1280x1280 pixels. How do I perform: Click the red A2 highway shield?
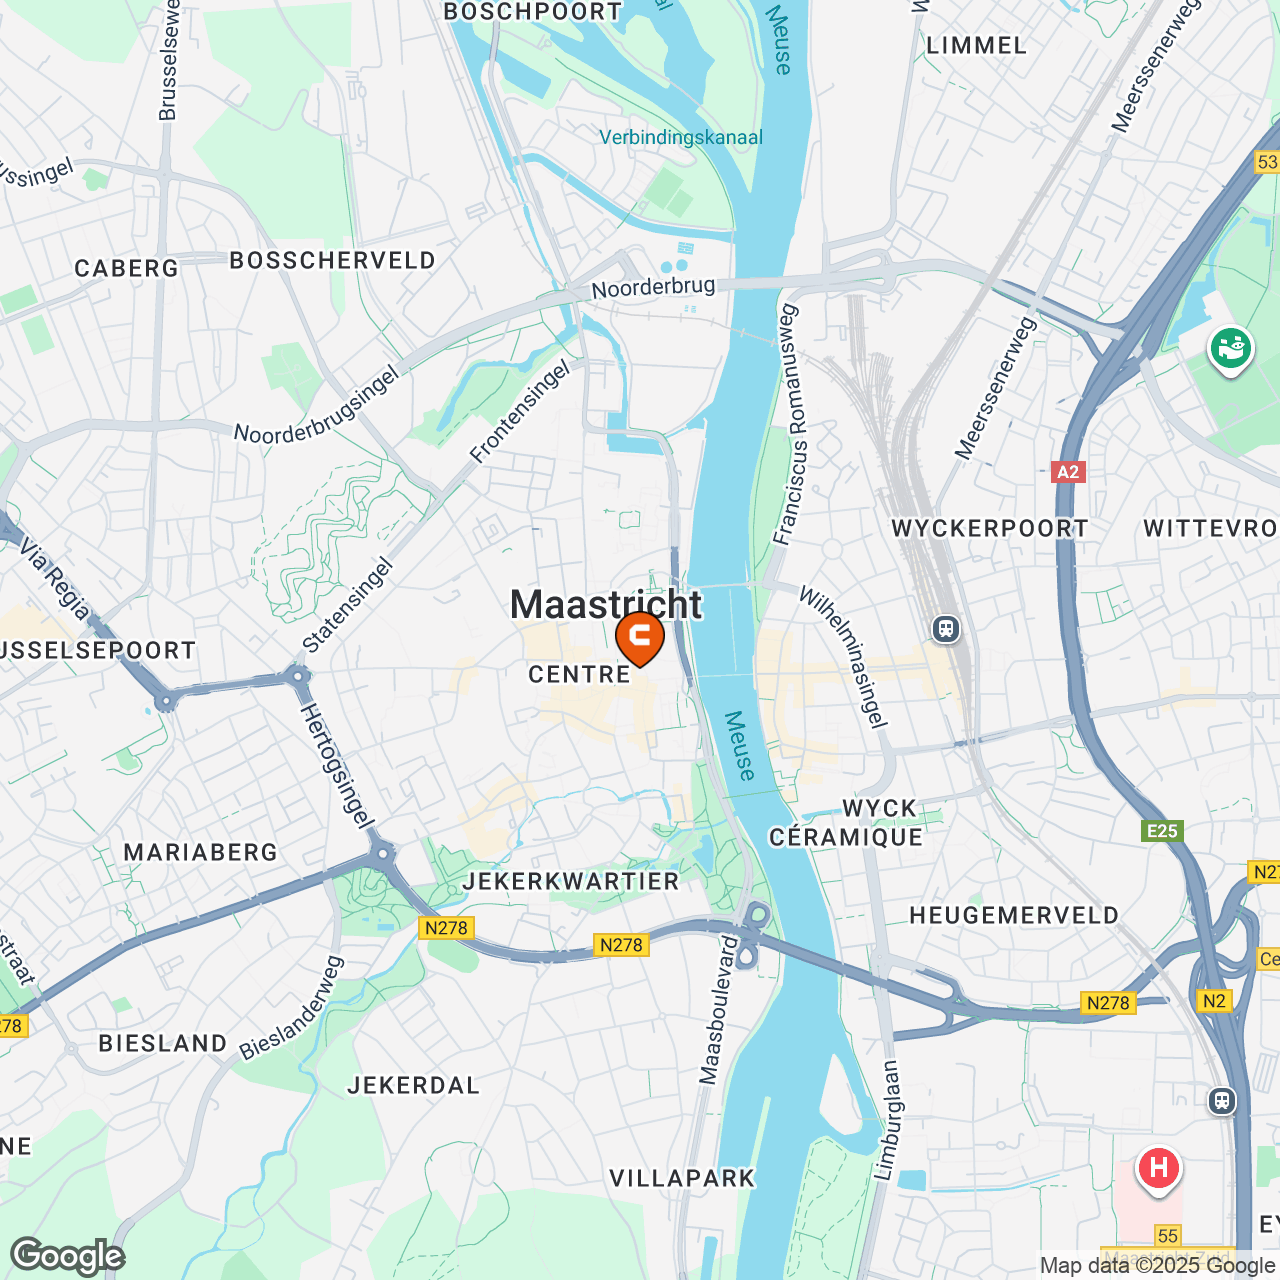pos(1068,472)
